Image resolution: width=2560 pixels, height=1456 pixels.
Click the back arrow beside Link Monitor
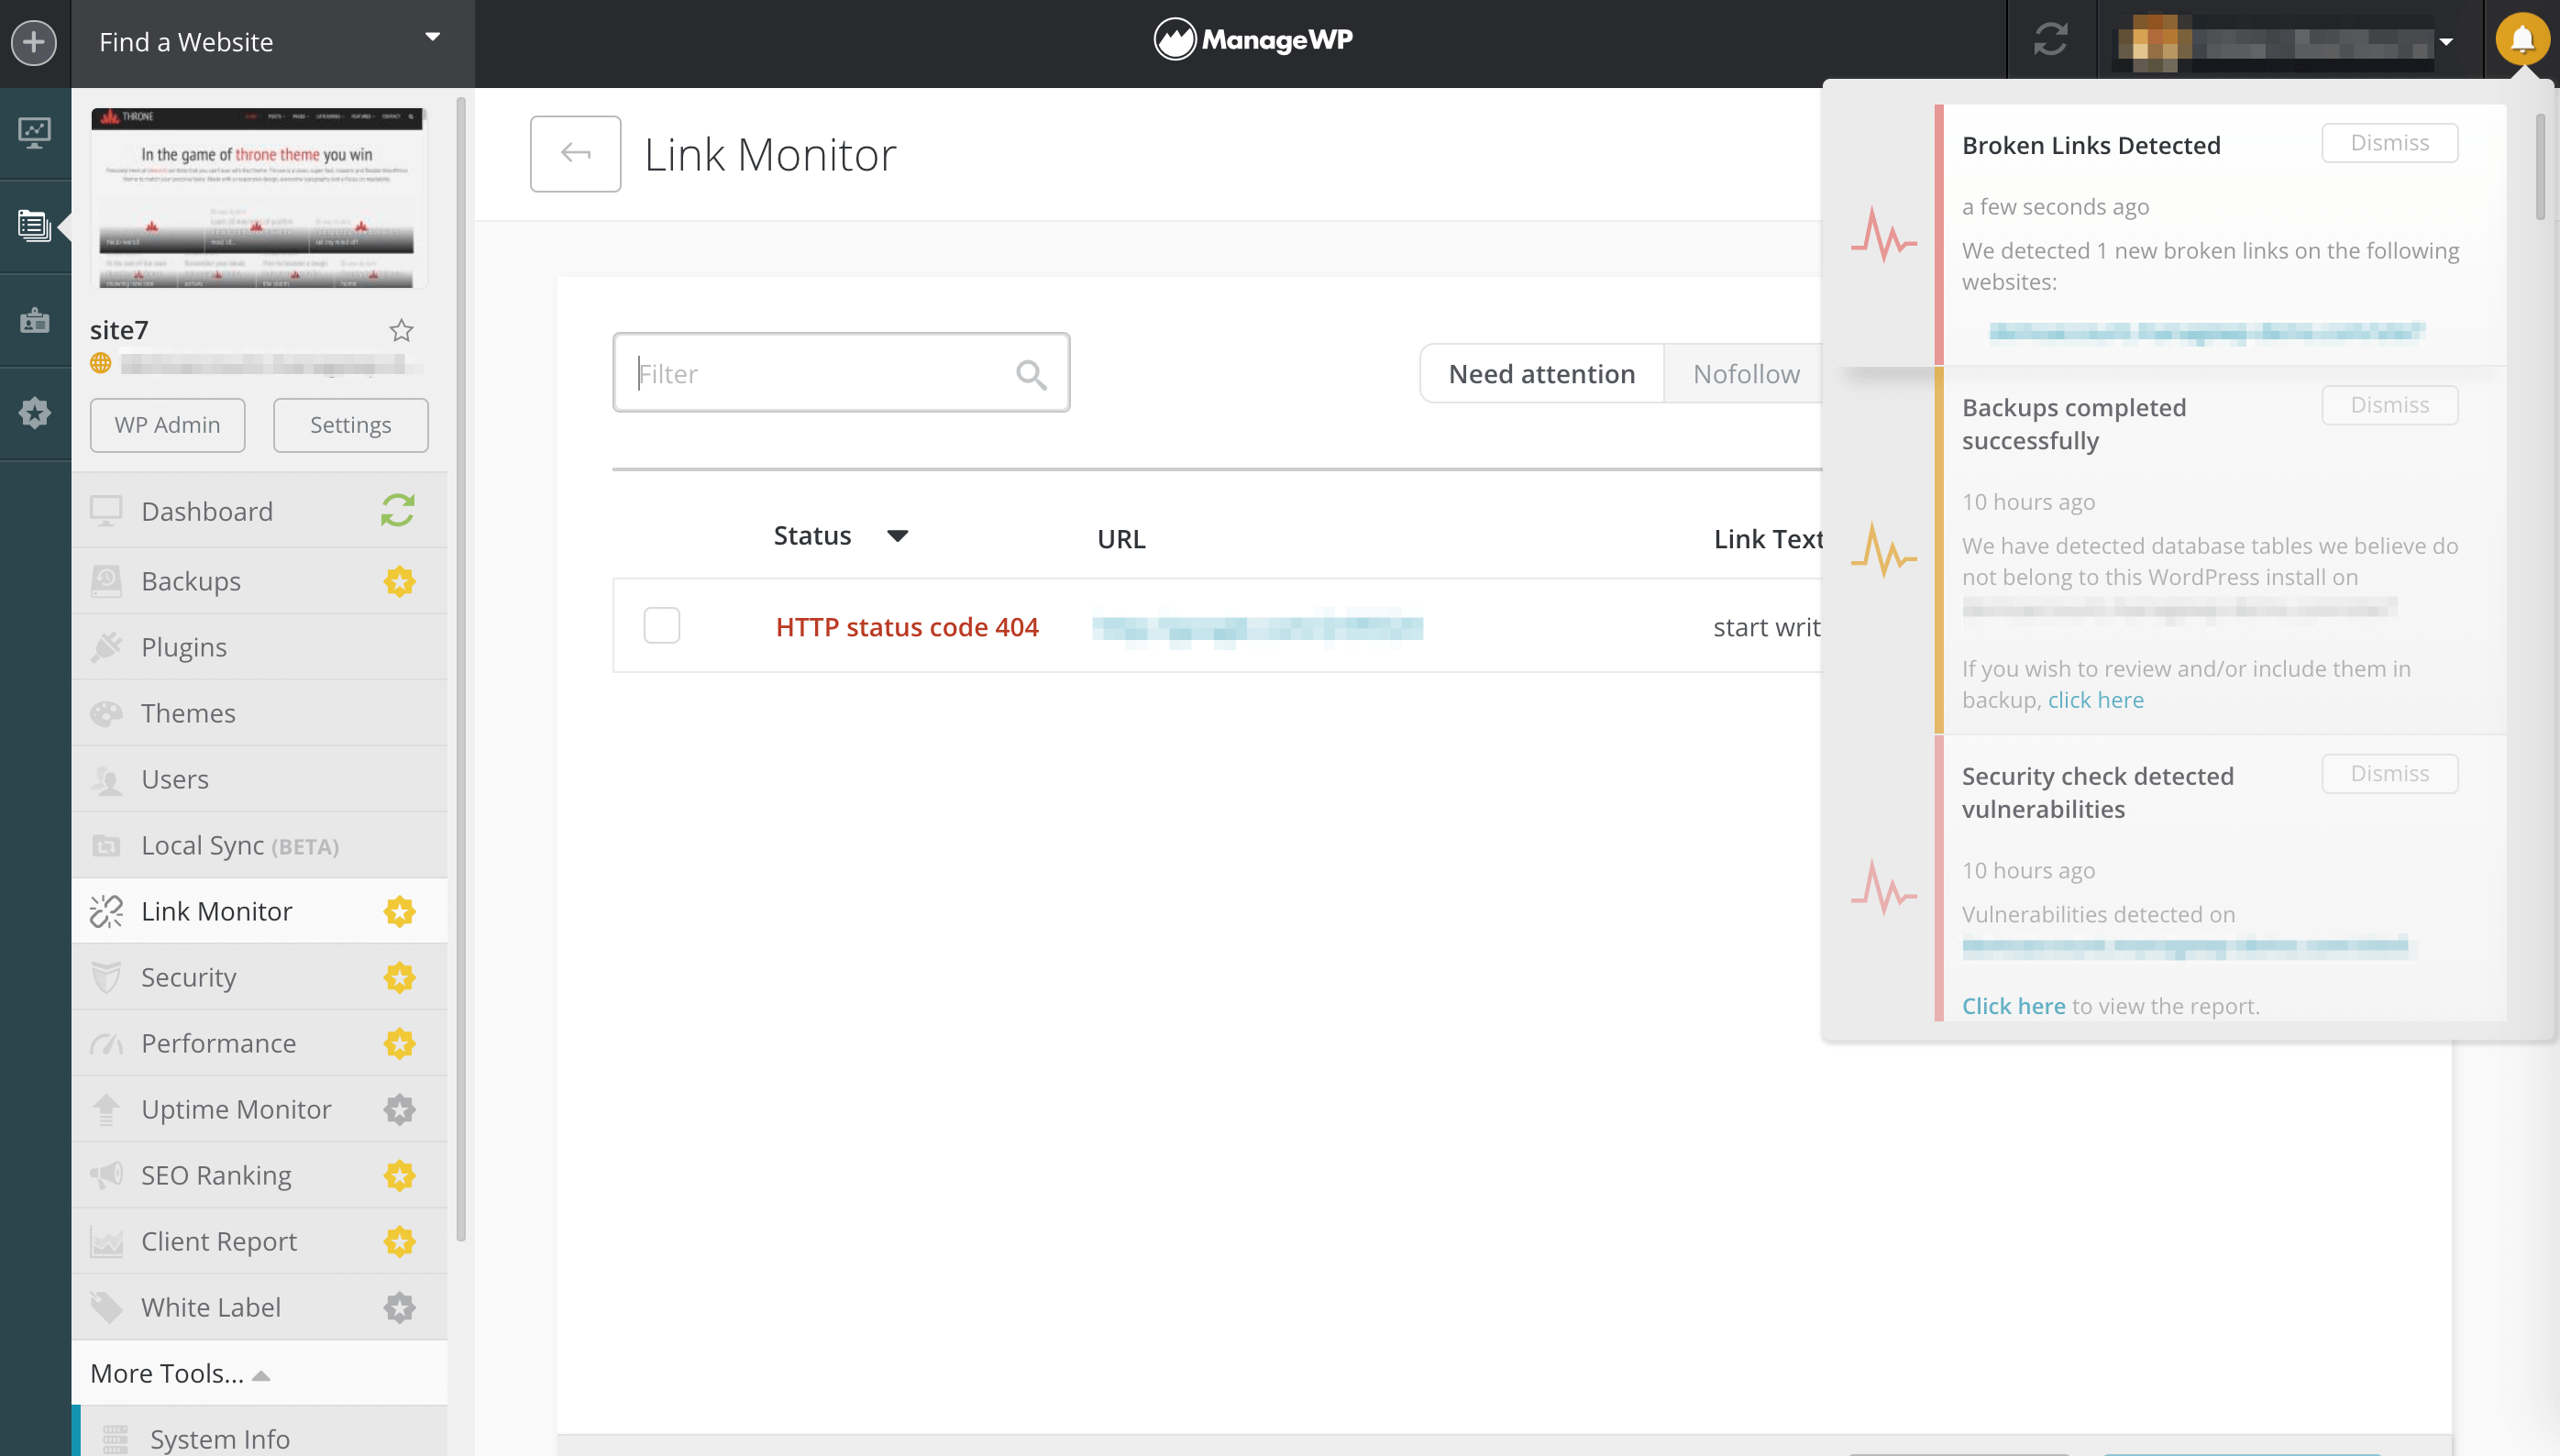(575, 154)
